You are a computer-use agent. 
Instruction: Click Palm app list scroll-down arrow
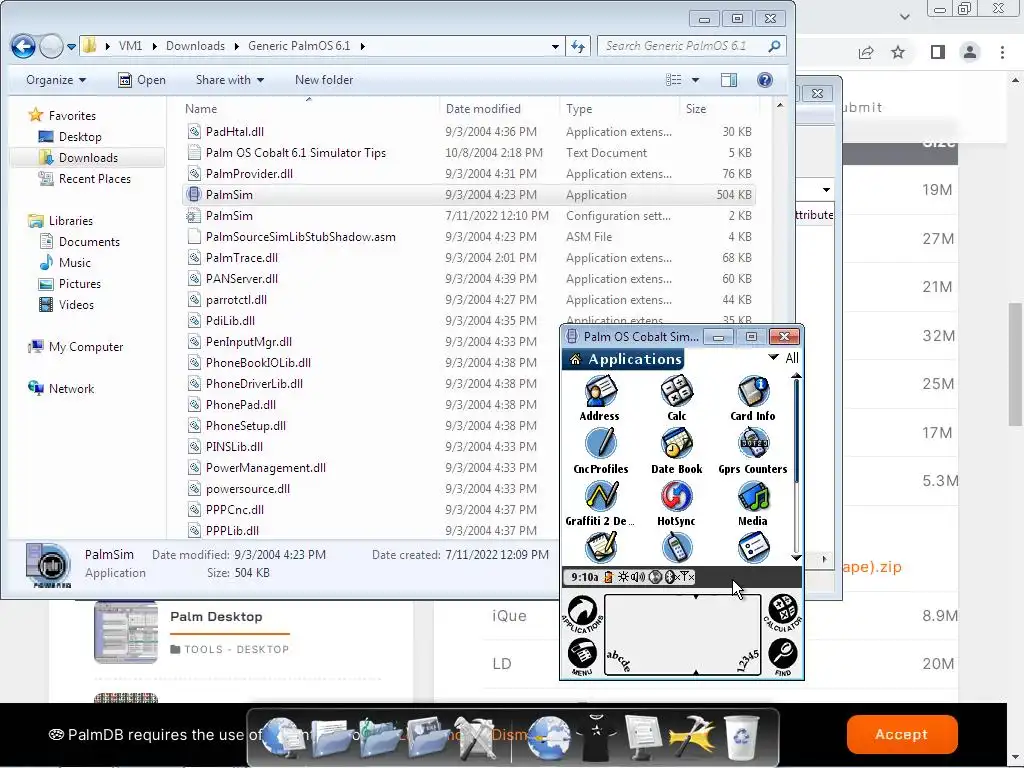[796, 558]
